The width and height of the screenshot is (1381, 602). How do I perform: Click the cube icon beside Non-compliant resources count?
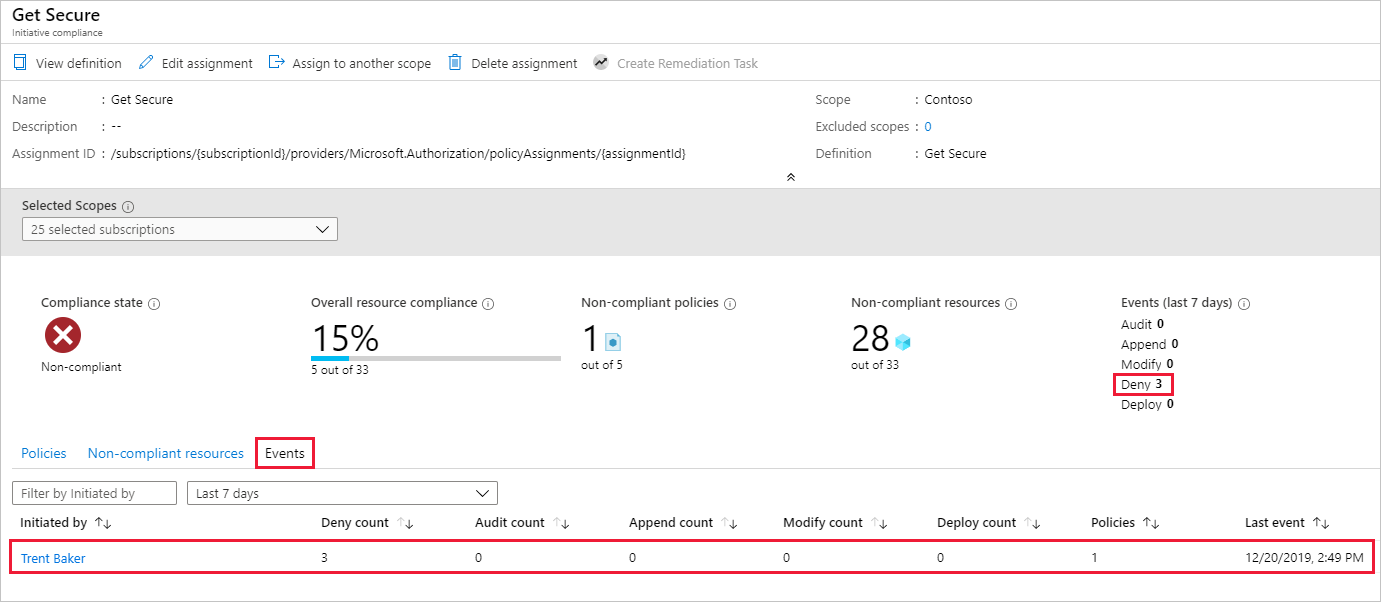coord(903,341)
